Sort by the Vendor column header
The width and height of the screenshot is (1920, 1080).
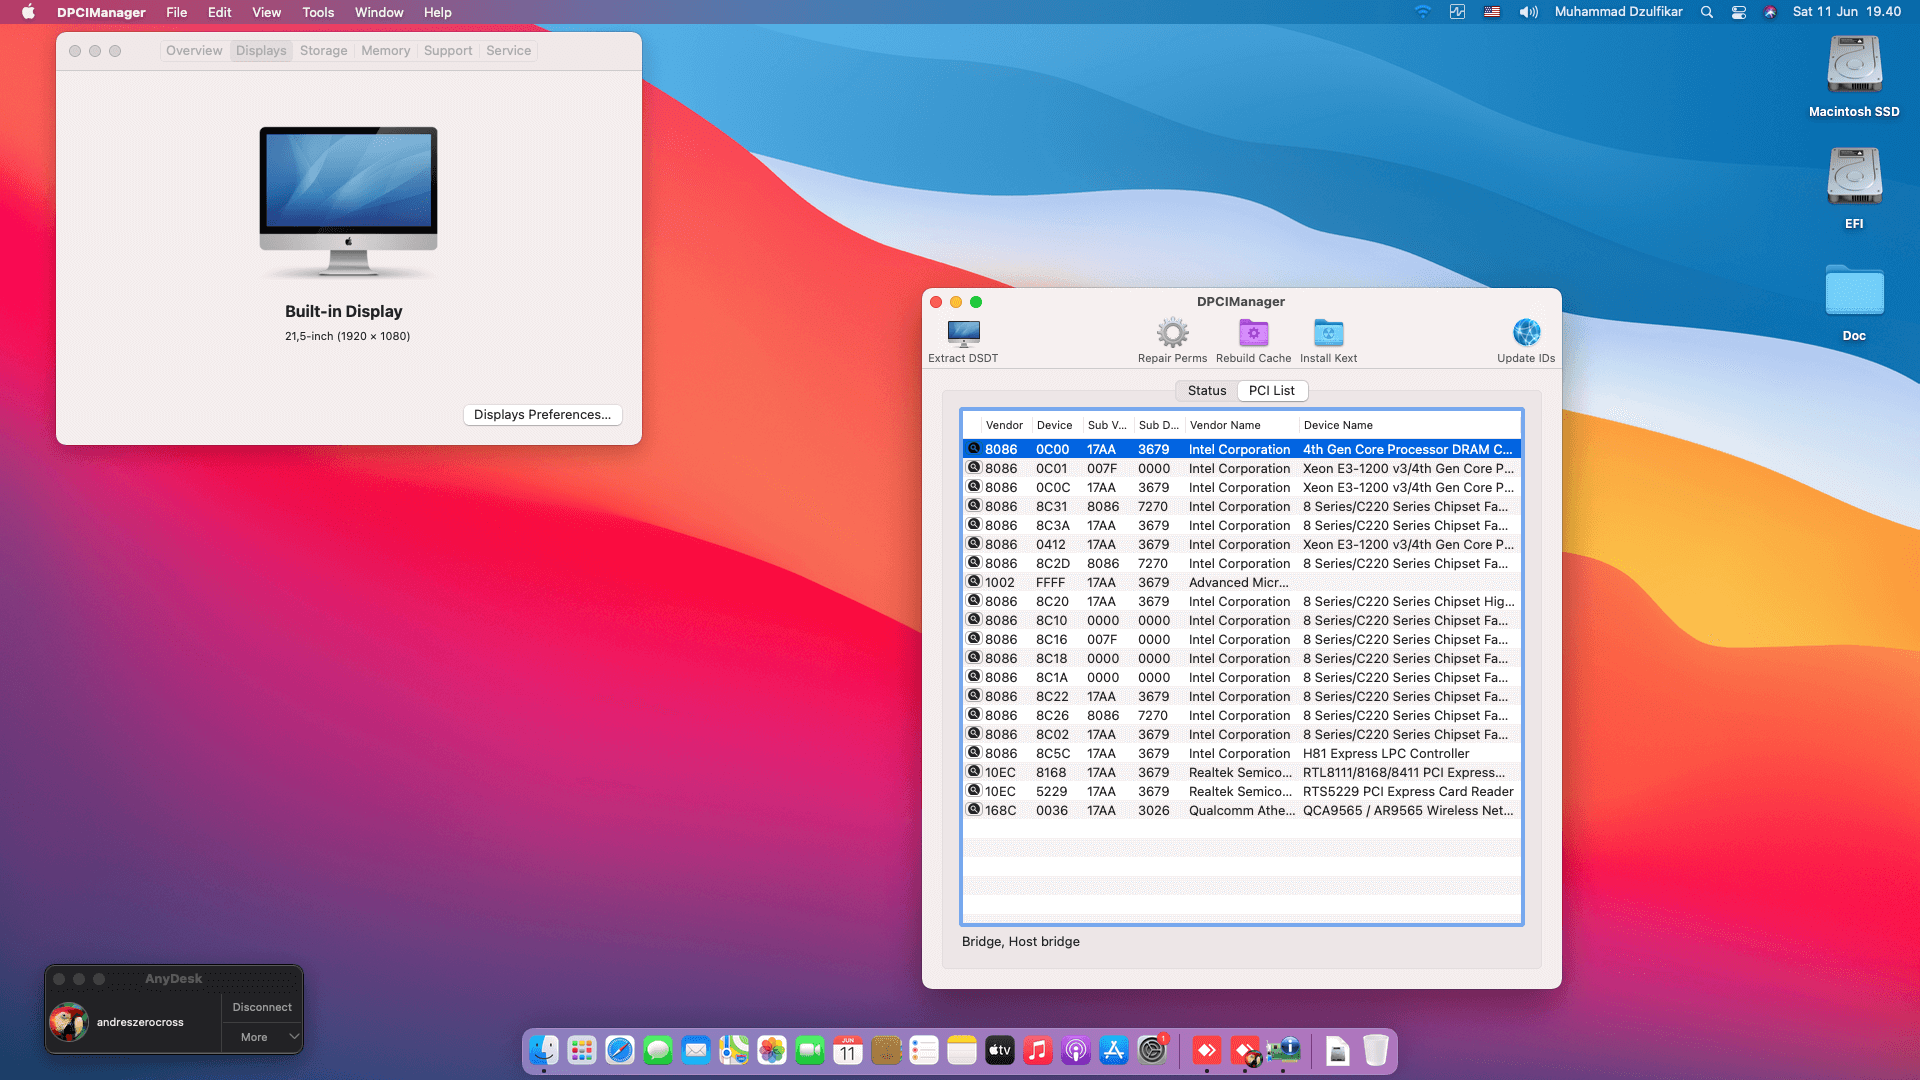1004,425
